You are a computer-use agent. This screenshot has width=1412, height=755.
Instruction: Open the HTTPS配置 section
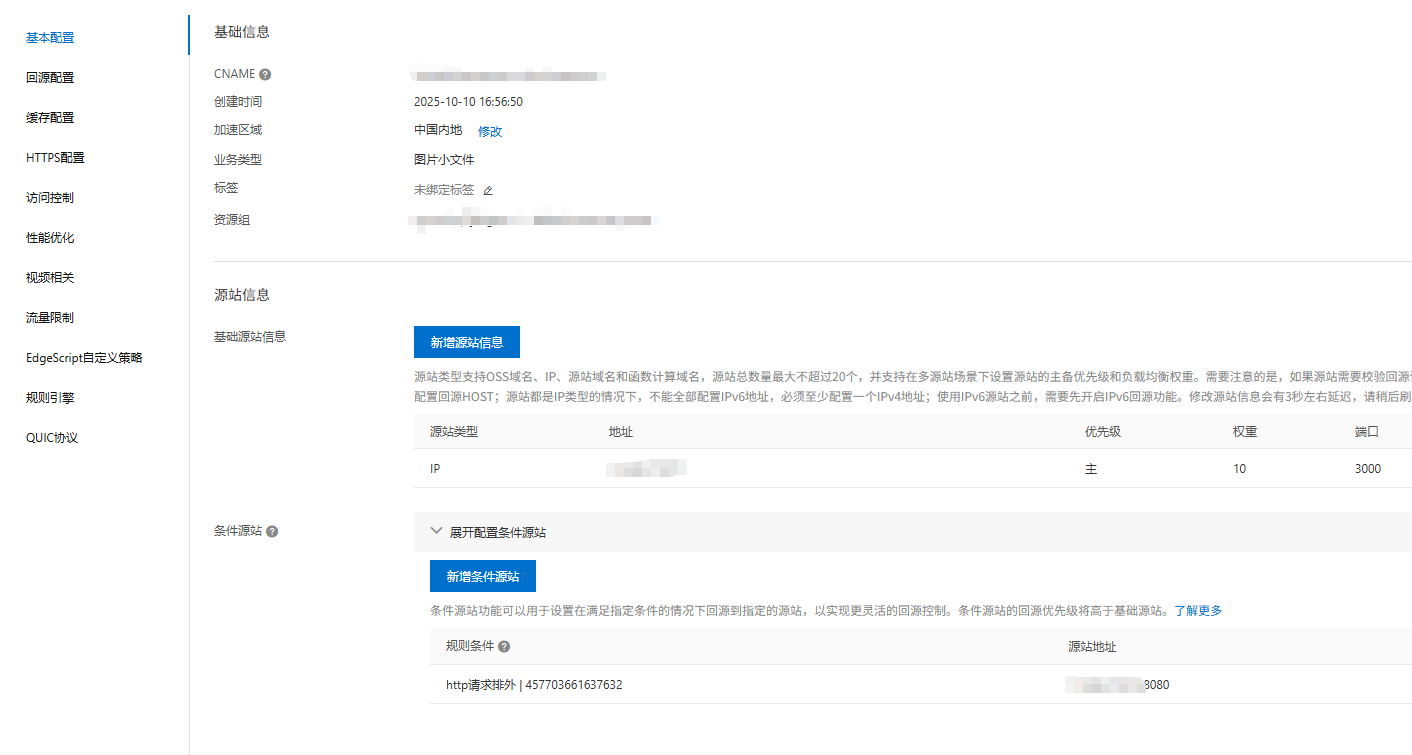[x=55, y=158]
